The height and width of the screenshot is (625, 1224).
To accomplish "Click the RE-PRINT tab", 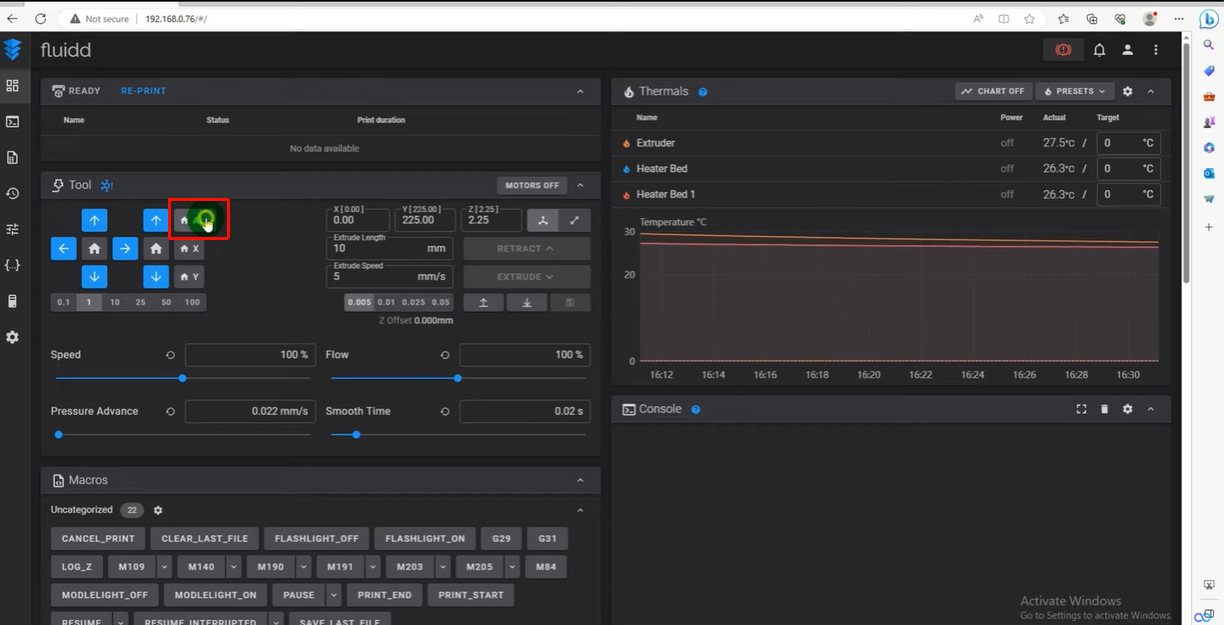I will 143,91.
